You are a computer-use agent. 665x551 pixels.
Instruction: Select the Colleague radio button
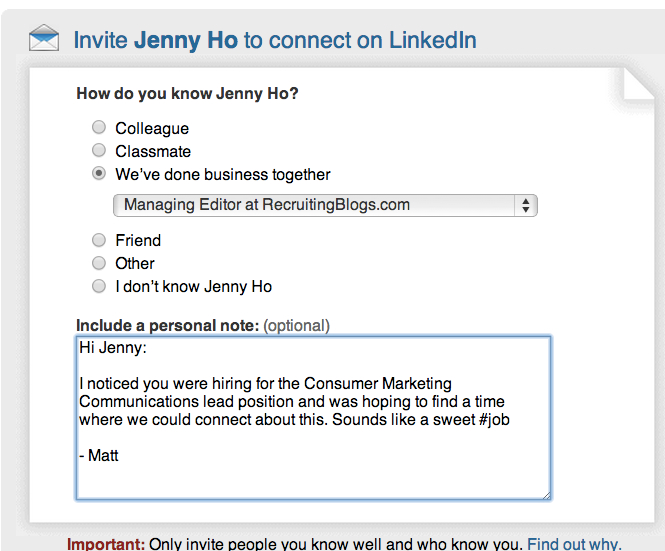pyautogui.click(x=98, y=128)
